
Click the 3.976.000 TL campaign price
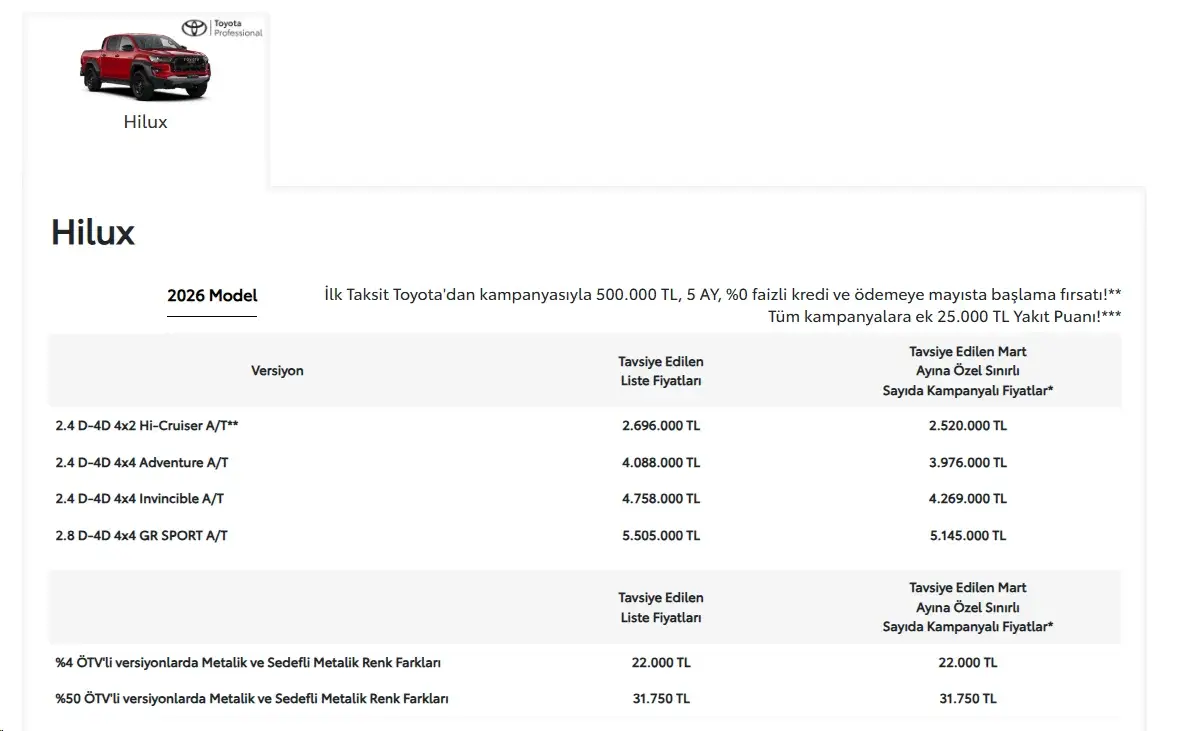coord(968,463)
